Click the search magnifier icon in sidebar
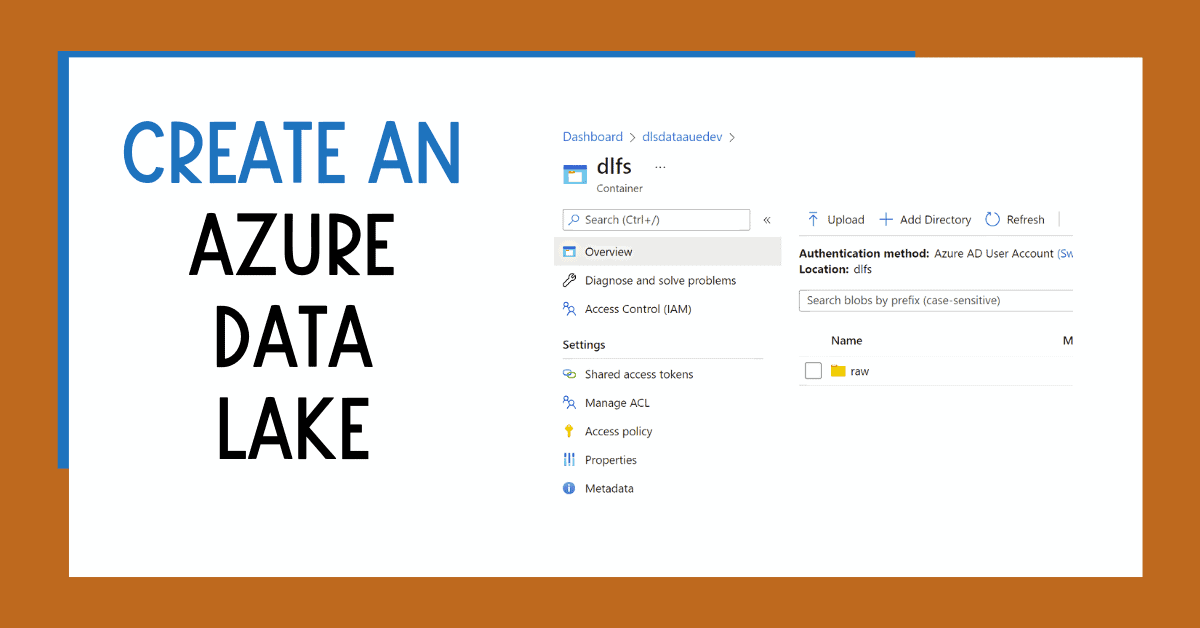The height and width of the screenshot is (628, 1200). [x=574, y=220]
